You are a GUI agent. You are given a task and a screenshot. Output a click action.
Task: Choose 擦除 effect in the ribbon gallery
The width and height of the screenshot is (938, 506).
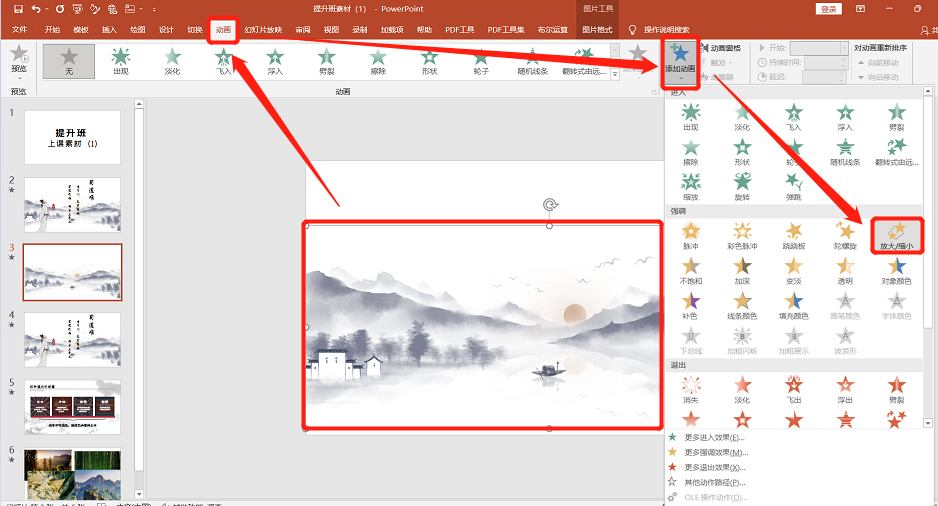[x=378, y=61]
